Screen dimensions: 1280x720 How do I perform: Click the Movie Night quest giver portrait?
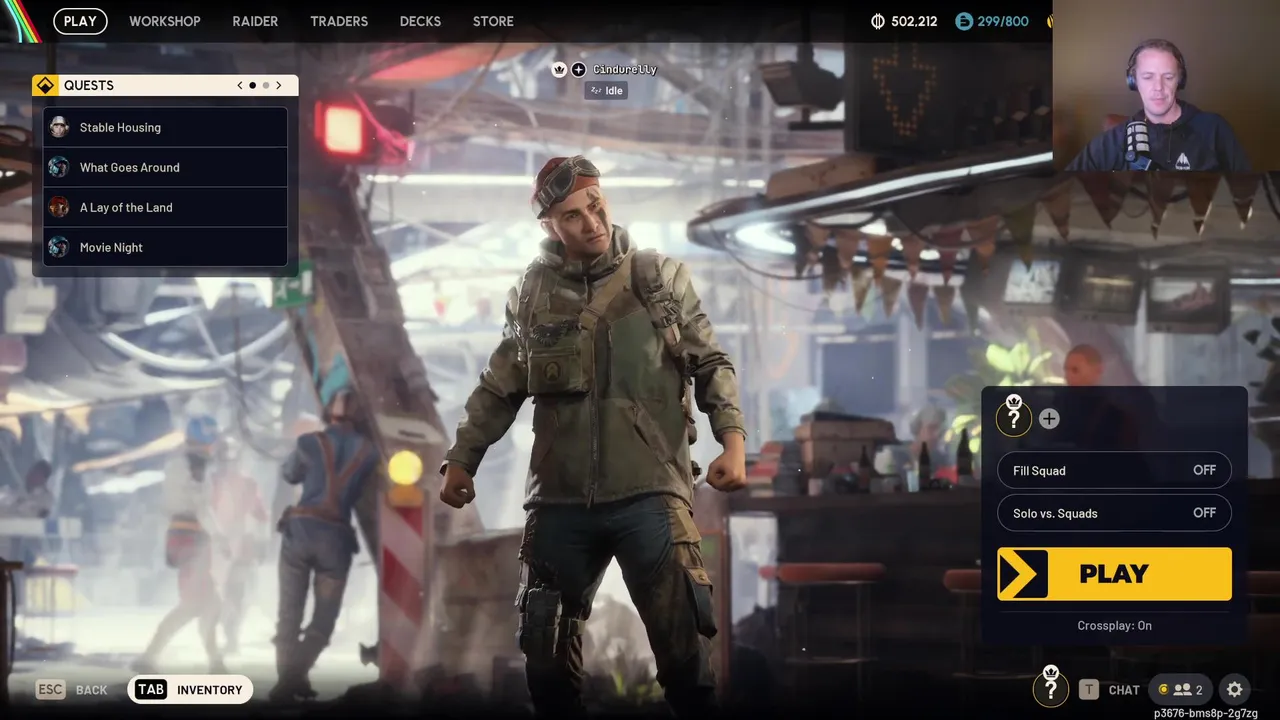[59, 247]
